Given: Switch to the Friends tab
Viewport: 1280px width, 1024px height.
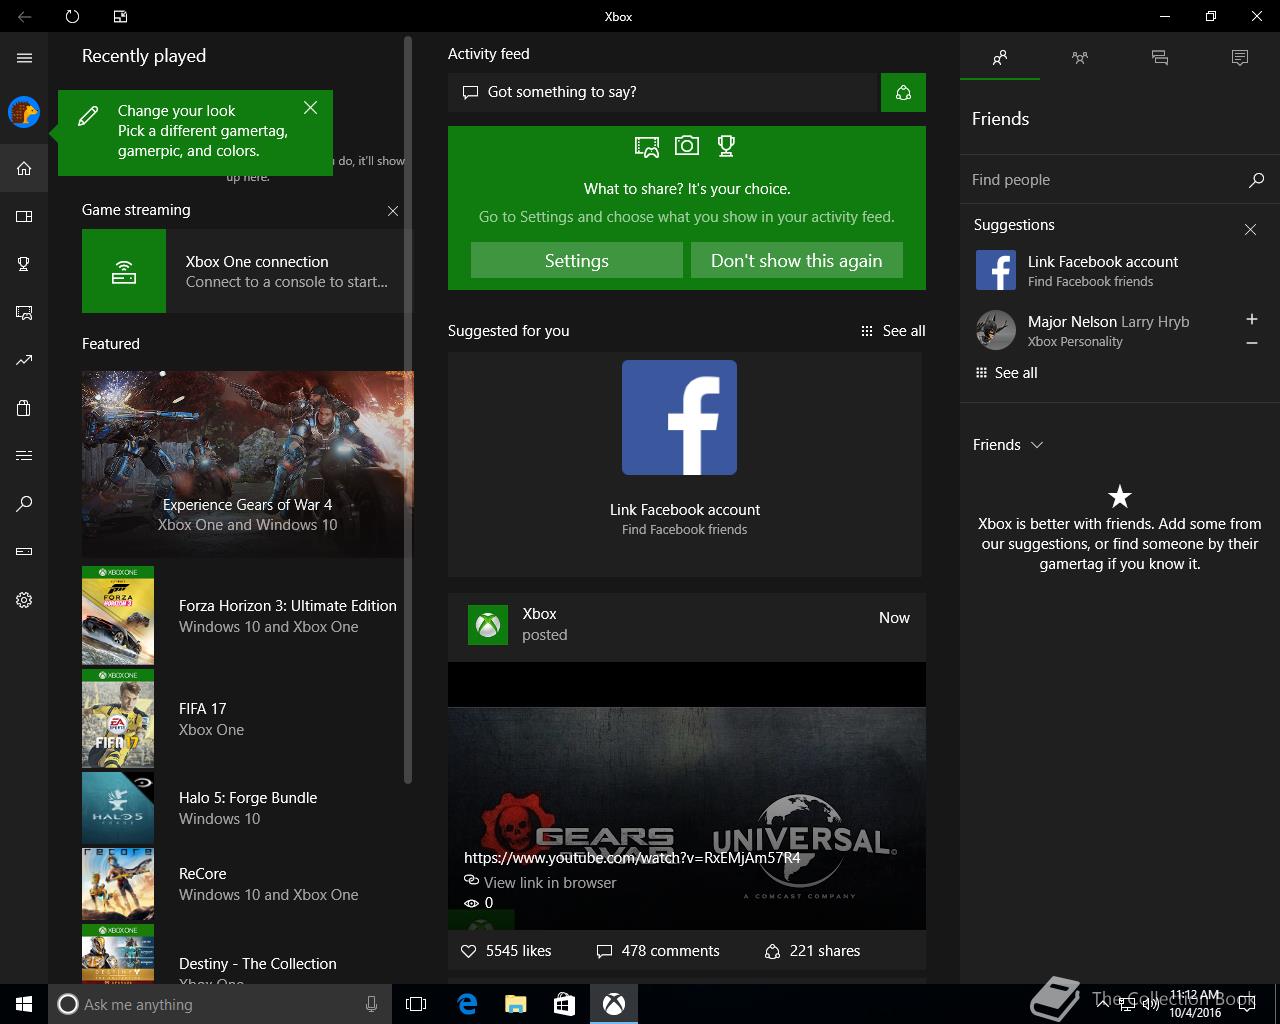Looking at the screenshot, I should pyautogui.click(x=1000, y=58).
